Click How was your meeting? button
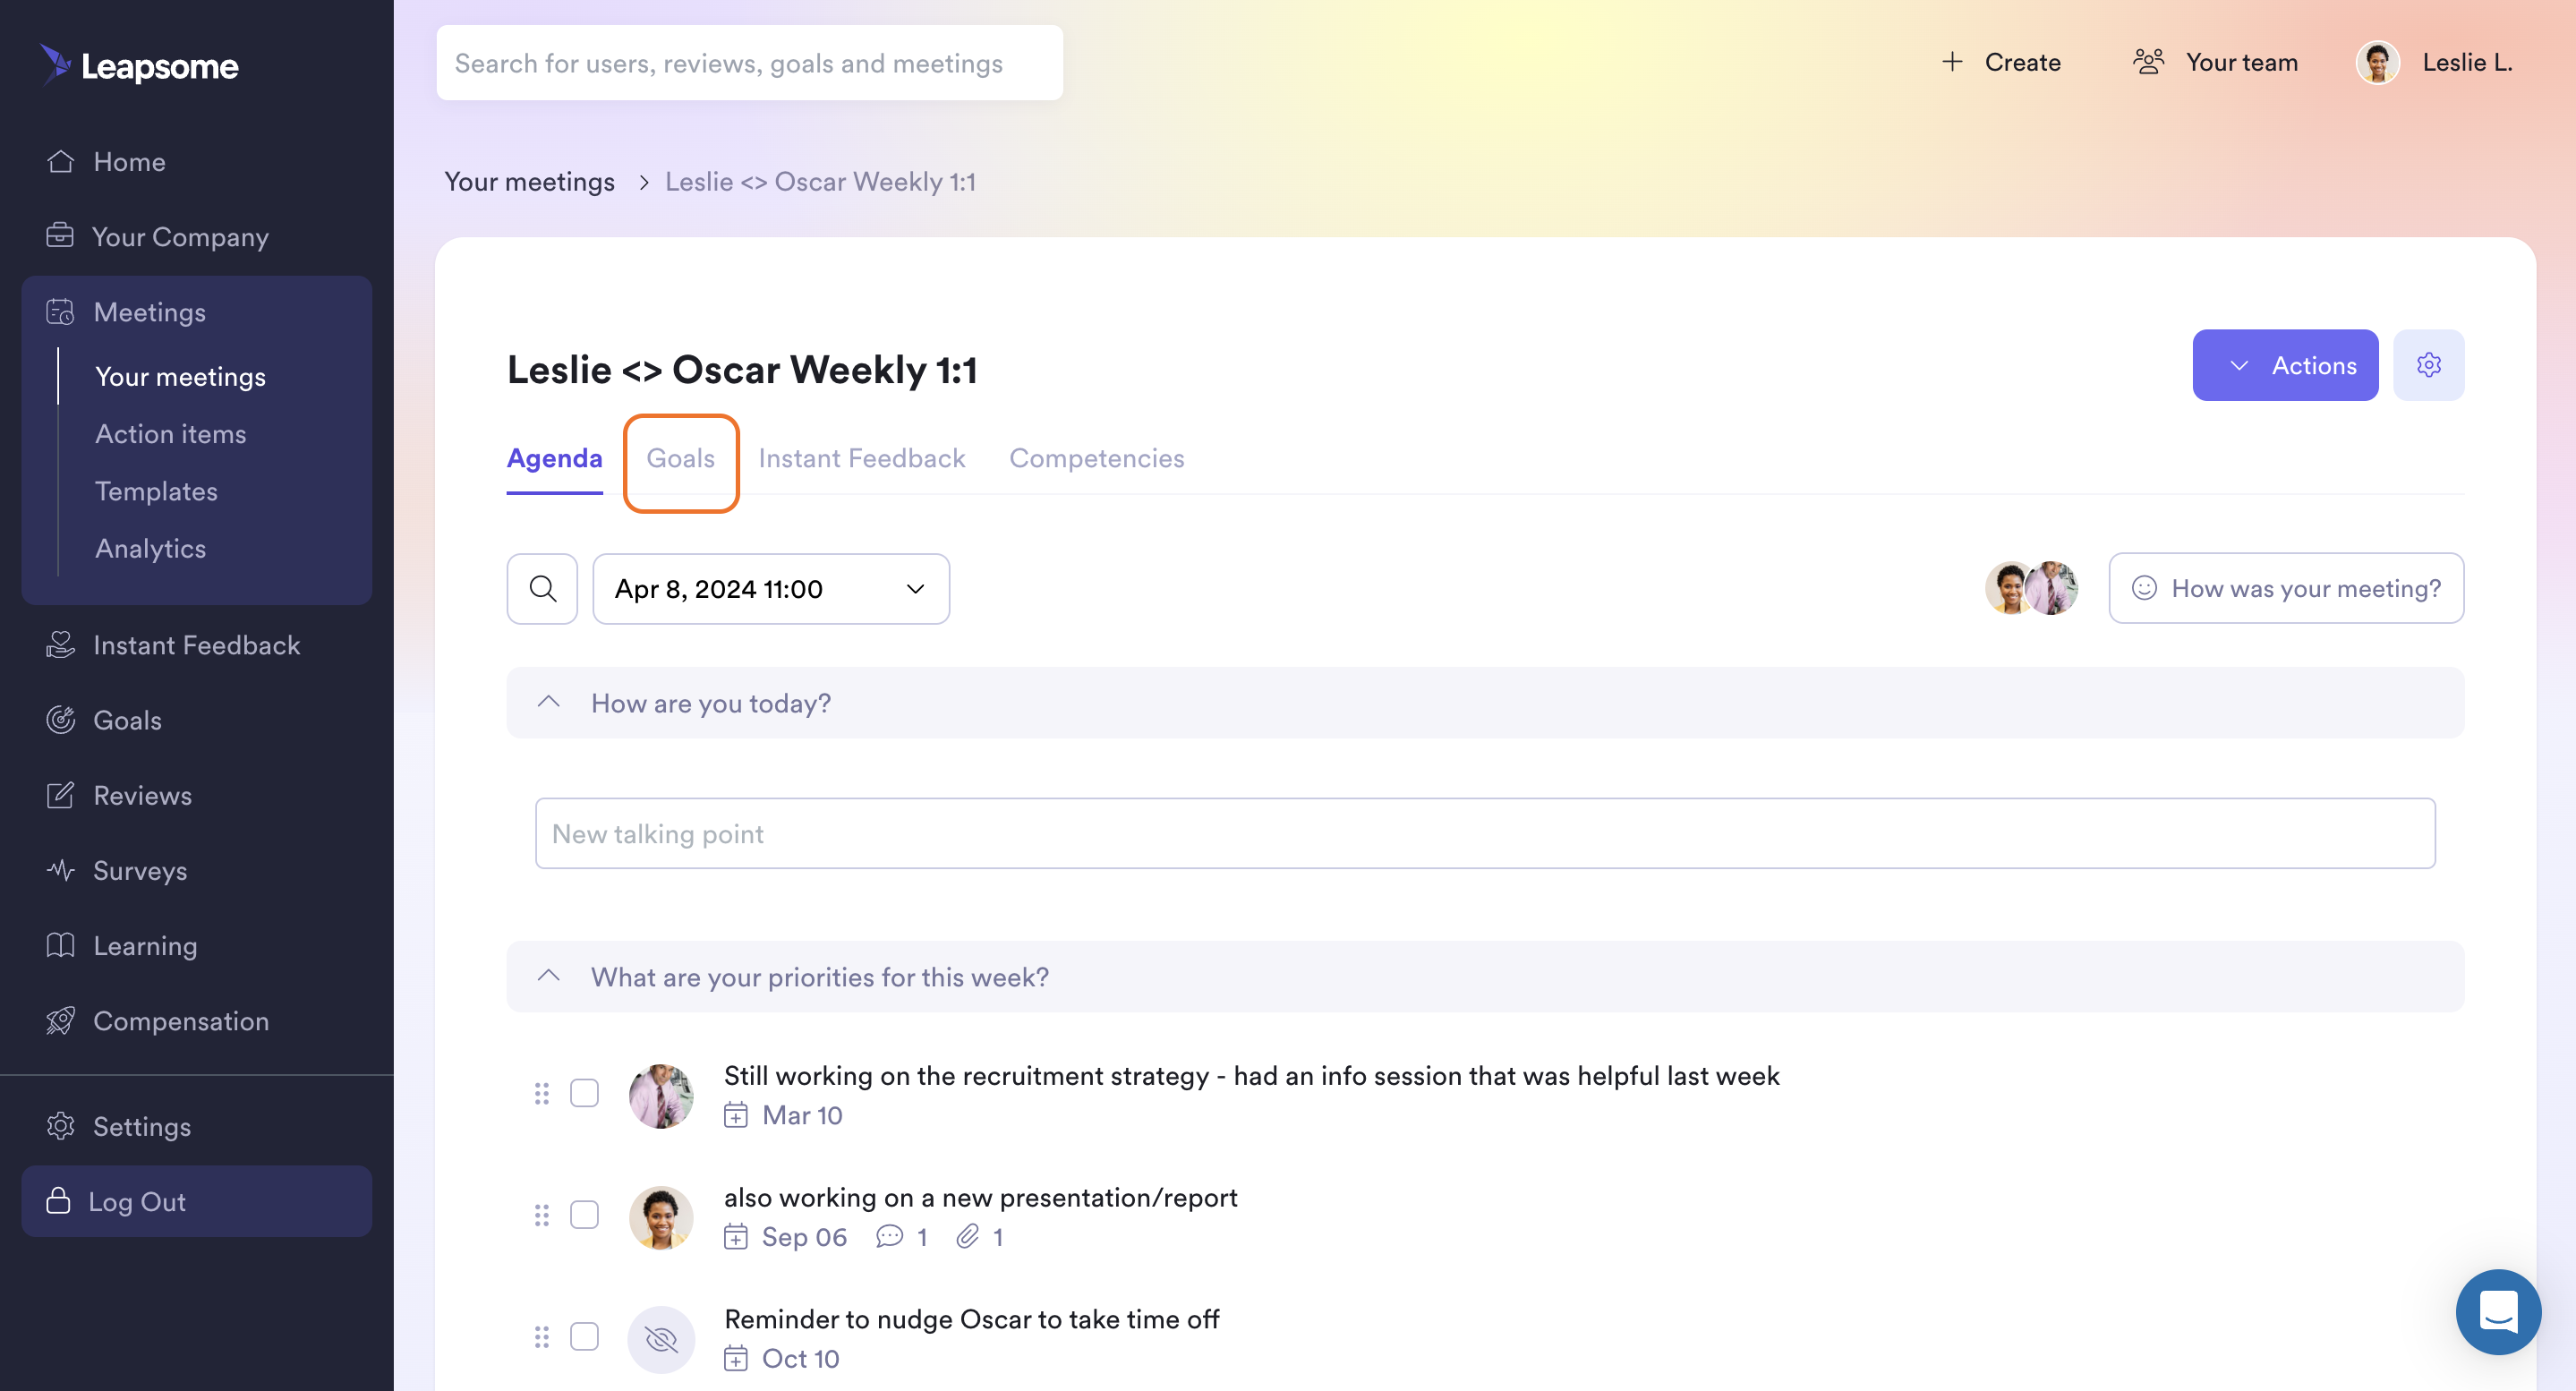2576x1391 pixels. pos(2285,588)
